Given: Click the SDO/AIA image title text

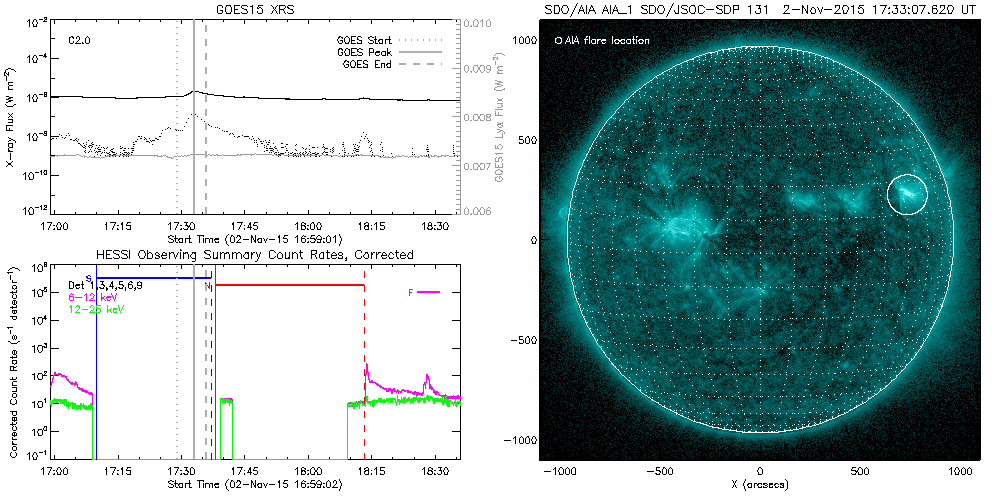Looking at the screenshot, I should 760,9.
